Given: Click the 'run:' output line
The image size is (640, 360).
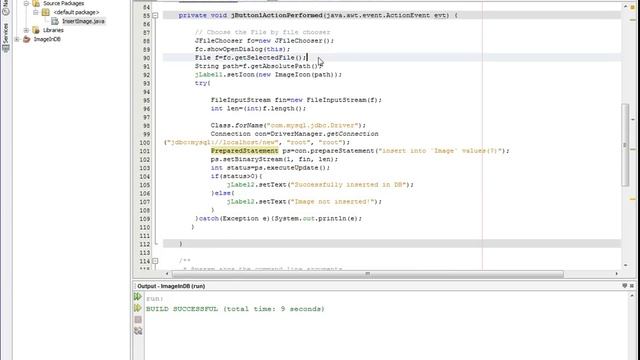Looking at the screenshot, I should (155, 298).
